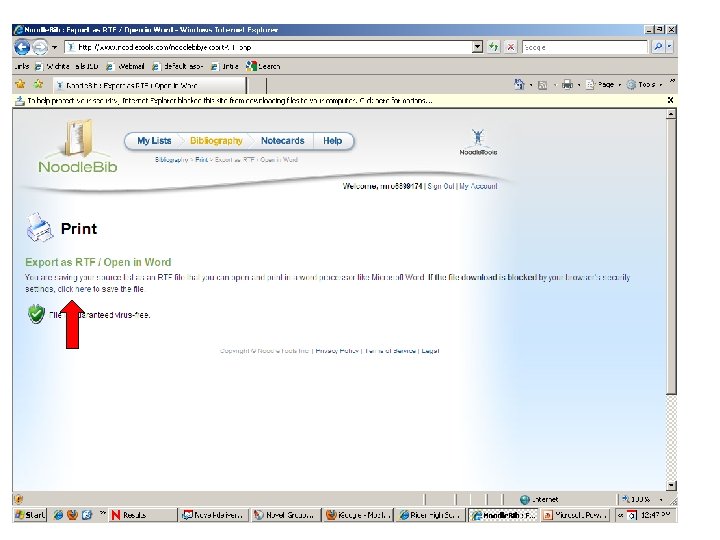Viewport: 720px width, 540px height.
Task: Open the Search link in Links bar
Action: (263, 67)
